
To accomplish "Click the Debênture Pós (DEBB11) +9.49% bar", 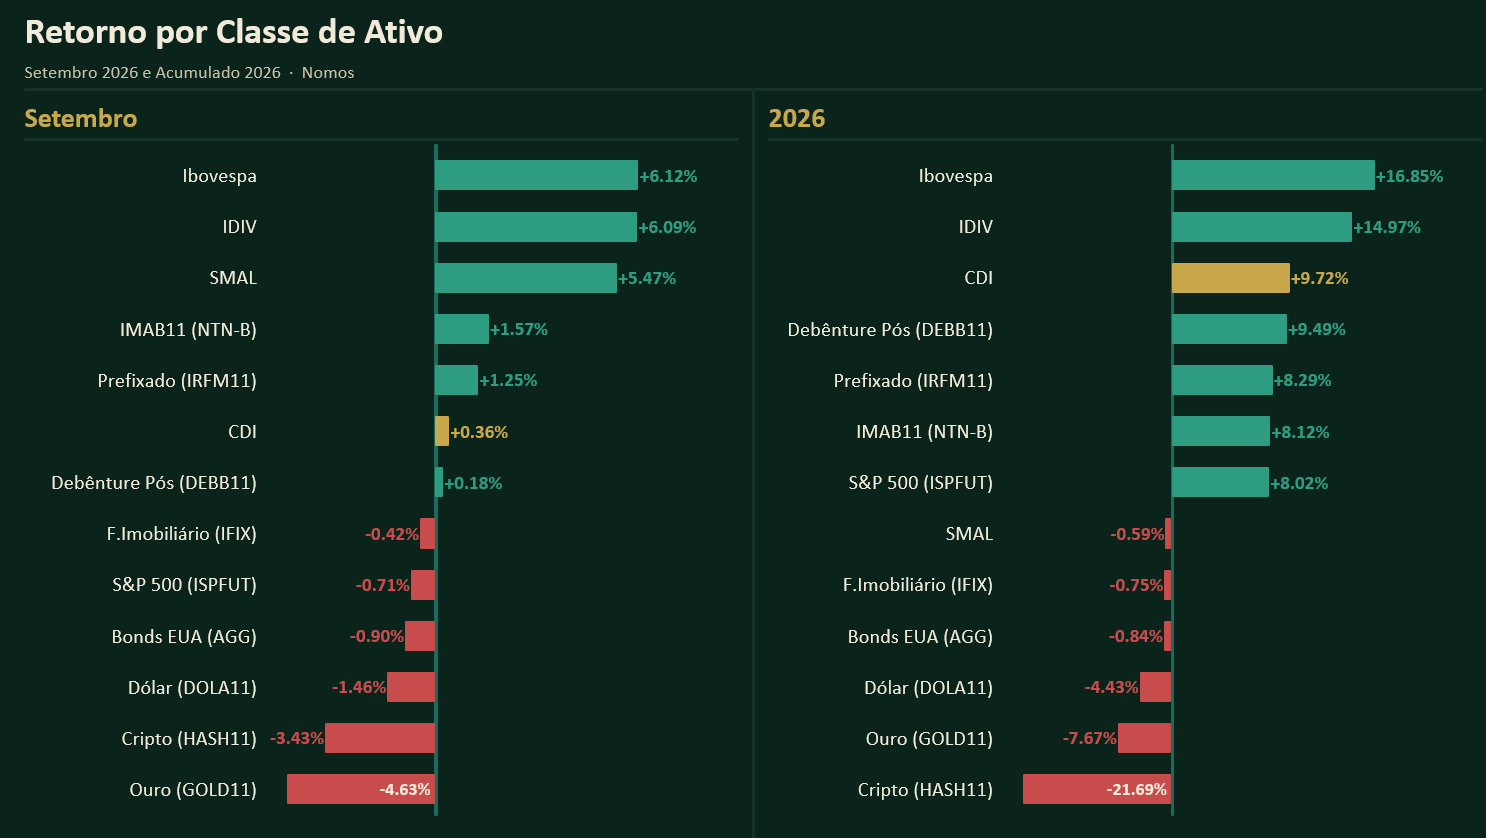I will tap(1229, 329).
